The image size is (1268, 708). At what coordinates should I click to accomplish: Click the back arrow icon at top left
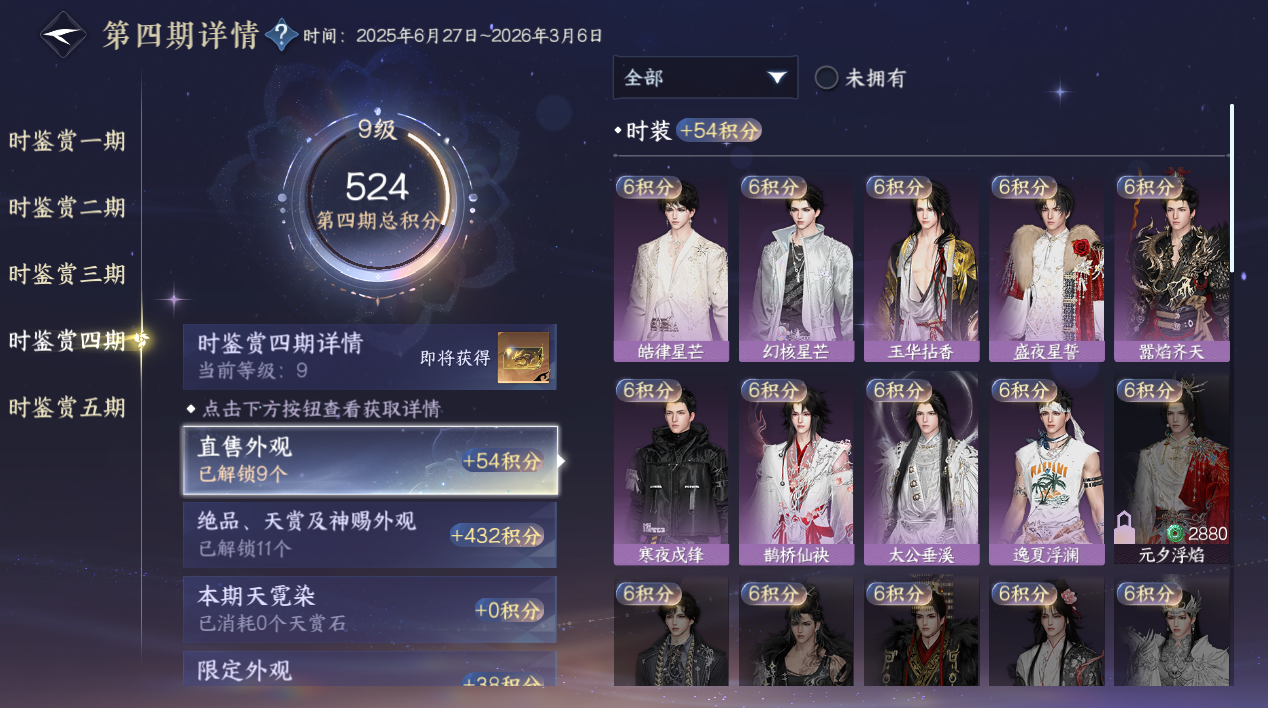[x=63, y=34]
